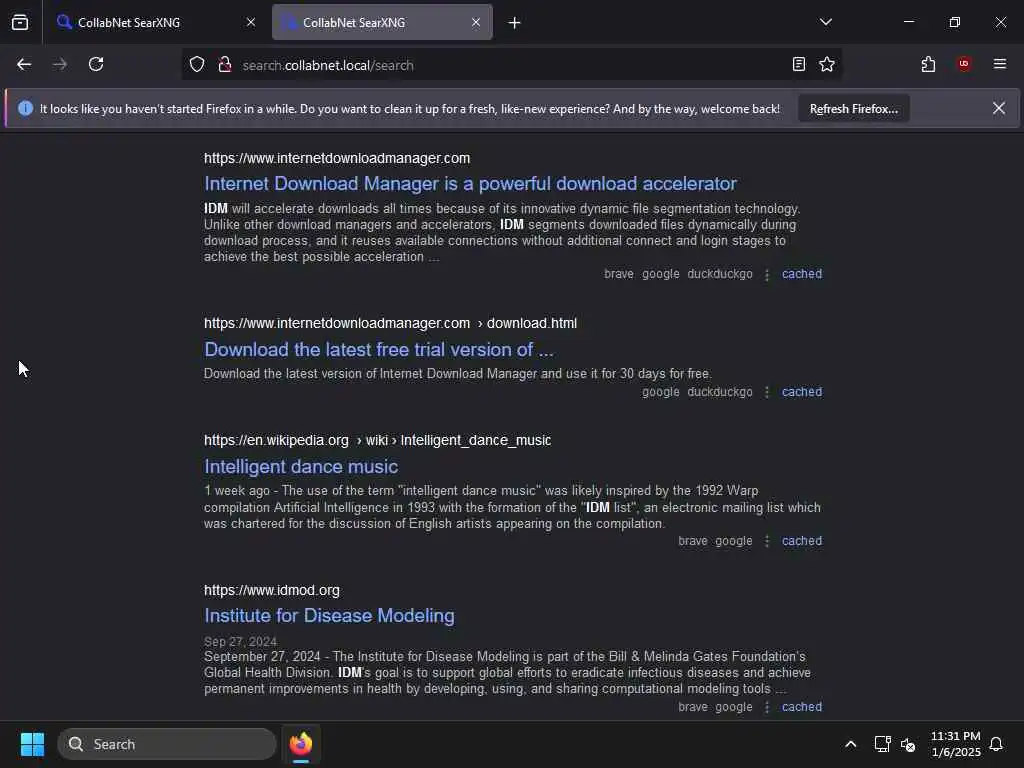Dismiss the Refresh Firefox notification bar
Screen dimensions: 1024x768
coord(999,108)
